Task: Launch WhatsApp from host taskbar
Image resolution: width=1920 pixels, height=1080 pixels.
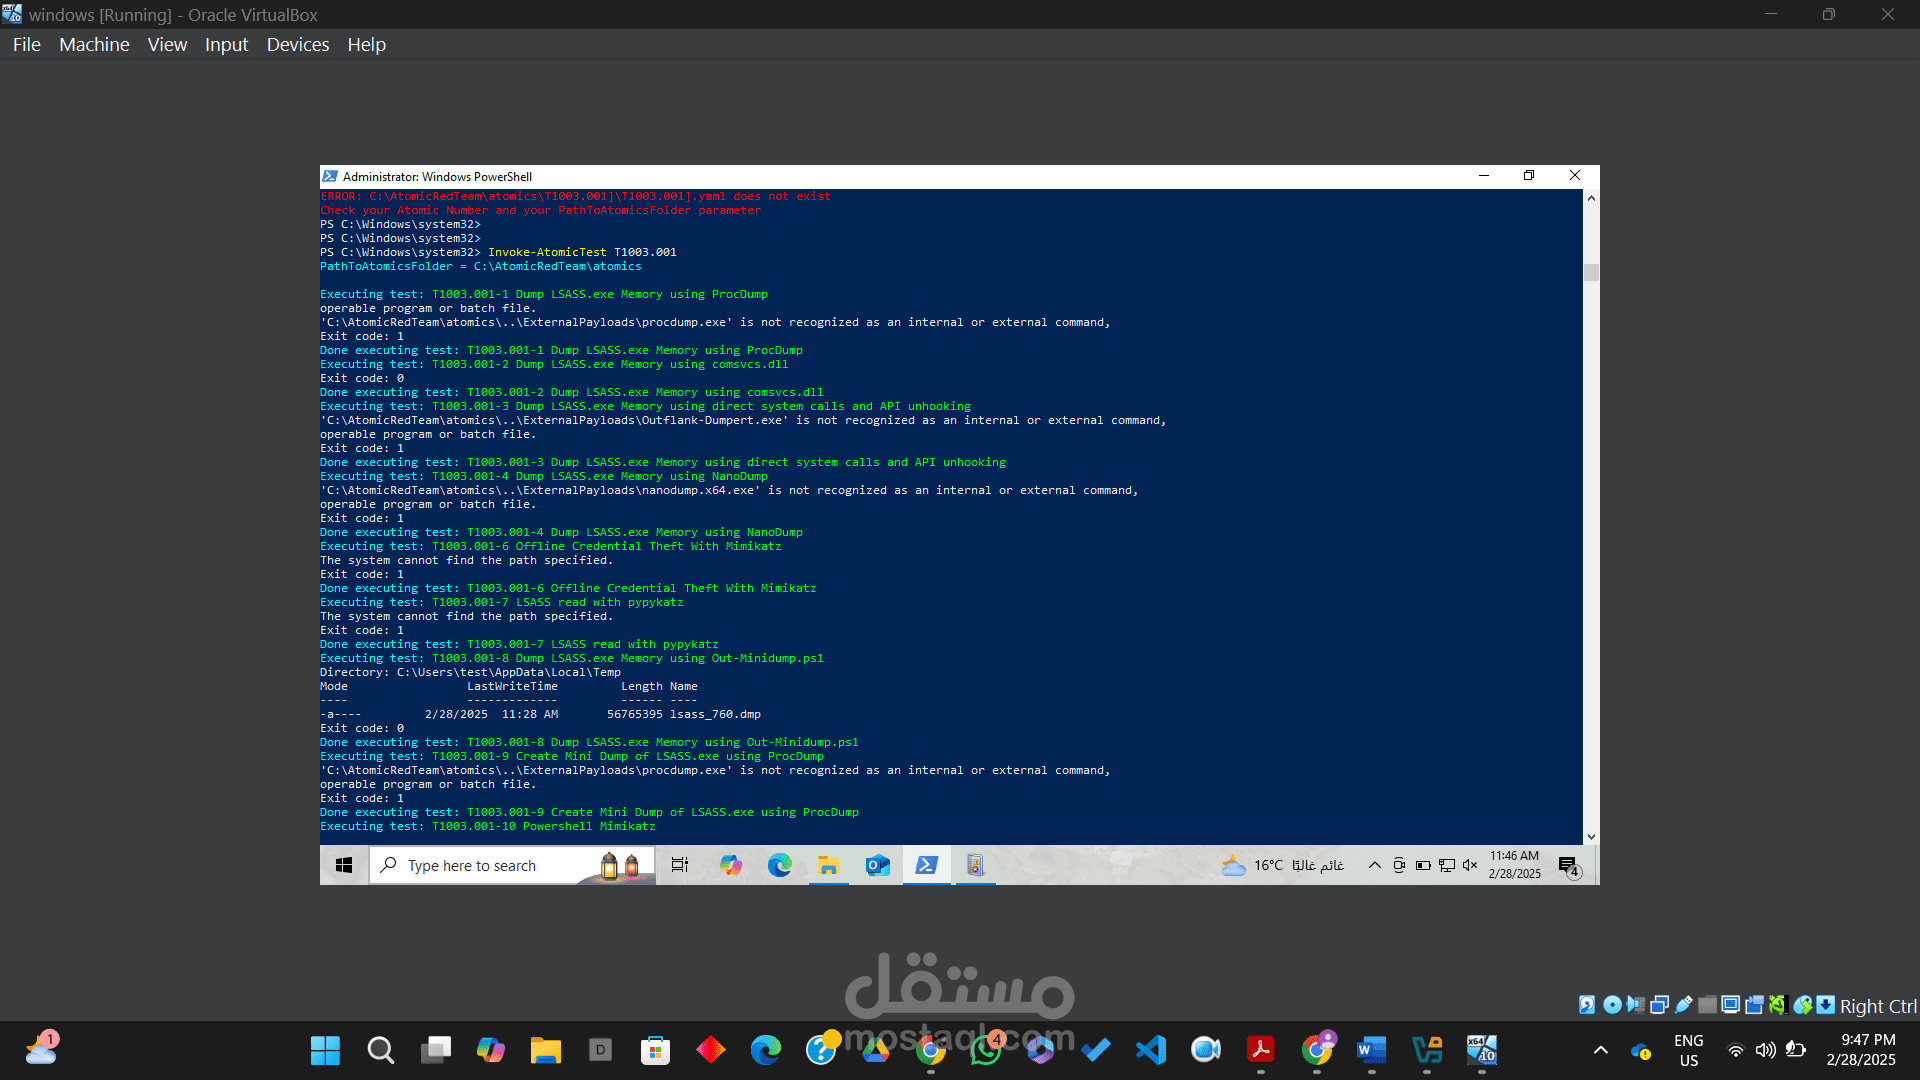Action: 986,1050
